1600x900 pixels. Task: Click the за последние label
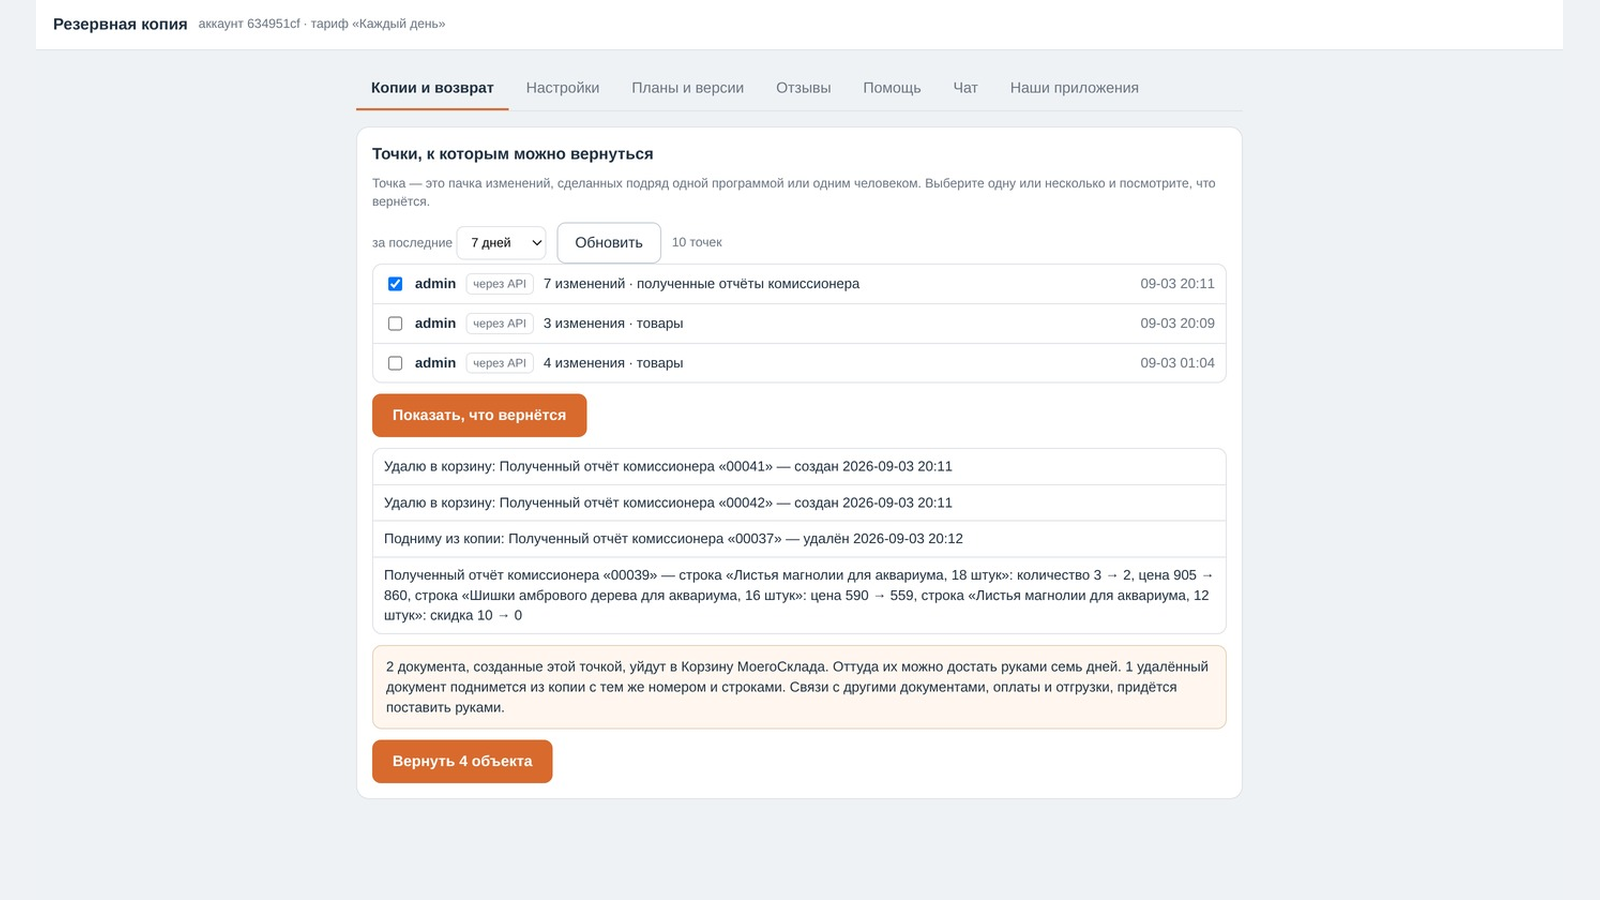pos(412,243)
